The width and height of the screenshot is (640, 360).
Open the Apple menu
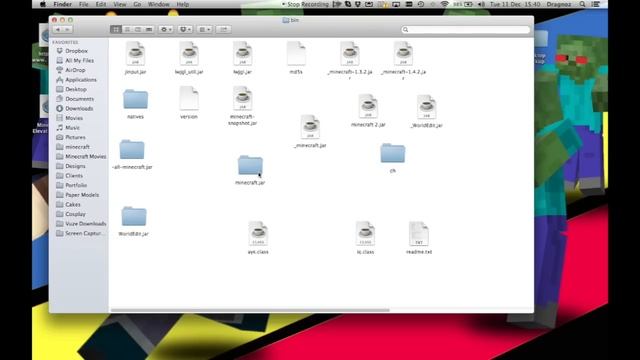(x=42, y=4)
